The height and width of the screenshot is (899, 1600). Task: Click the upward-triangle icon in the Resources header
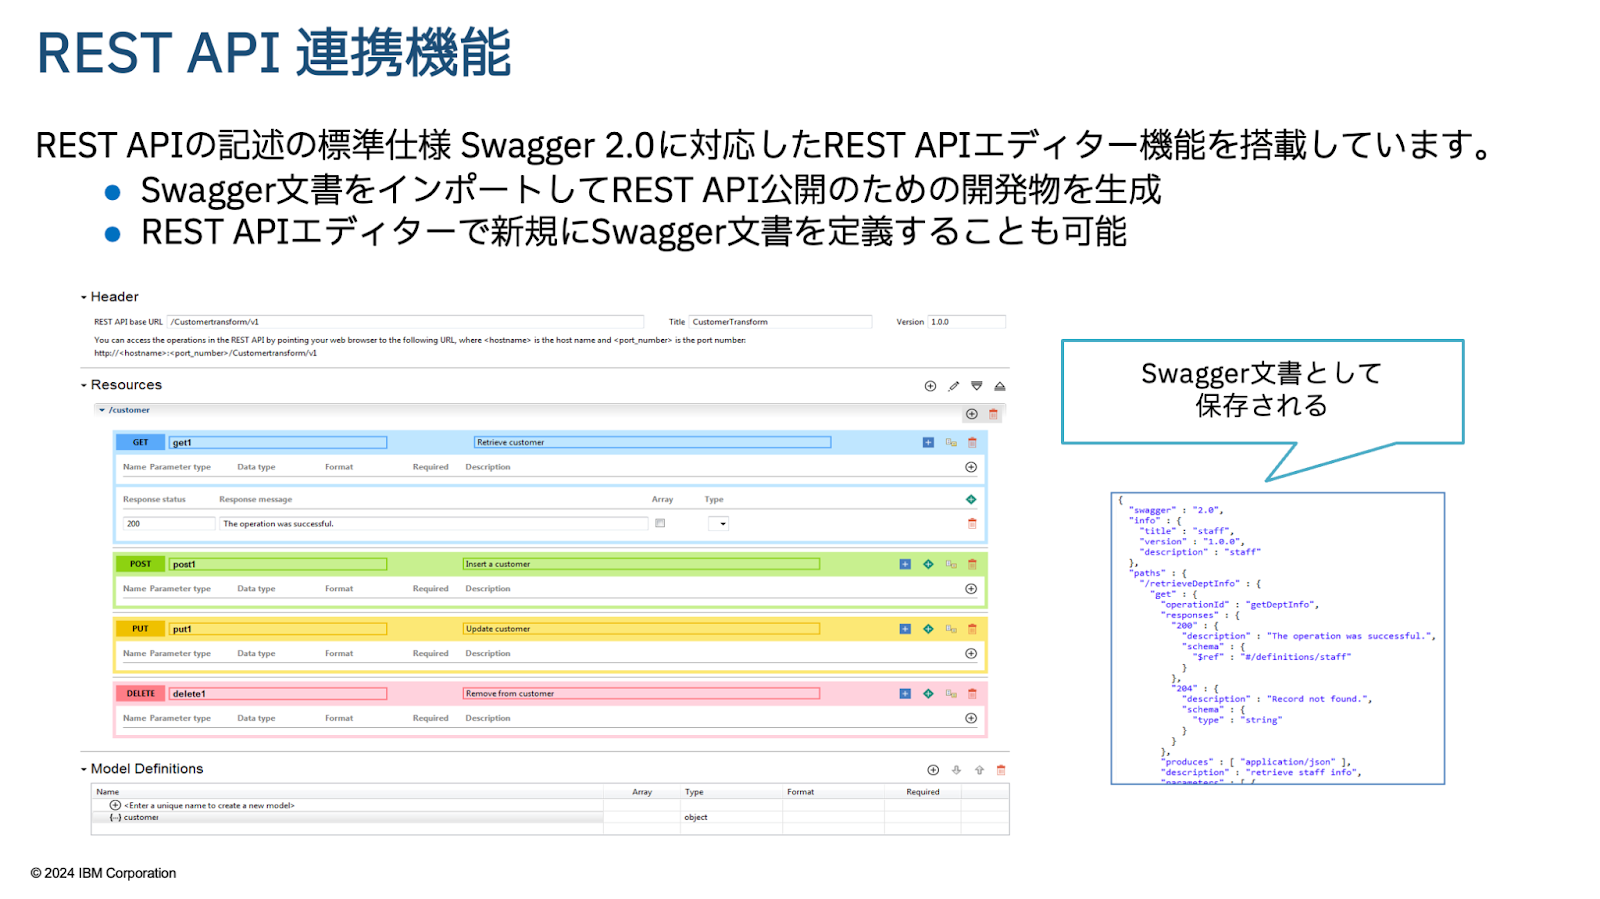(1000, 386)
